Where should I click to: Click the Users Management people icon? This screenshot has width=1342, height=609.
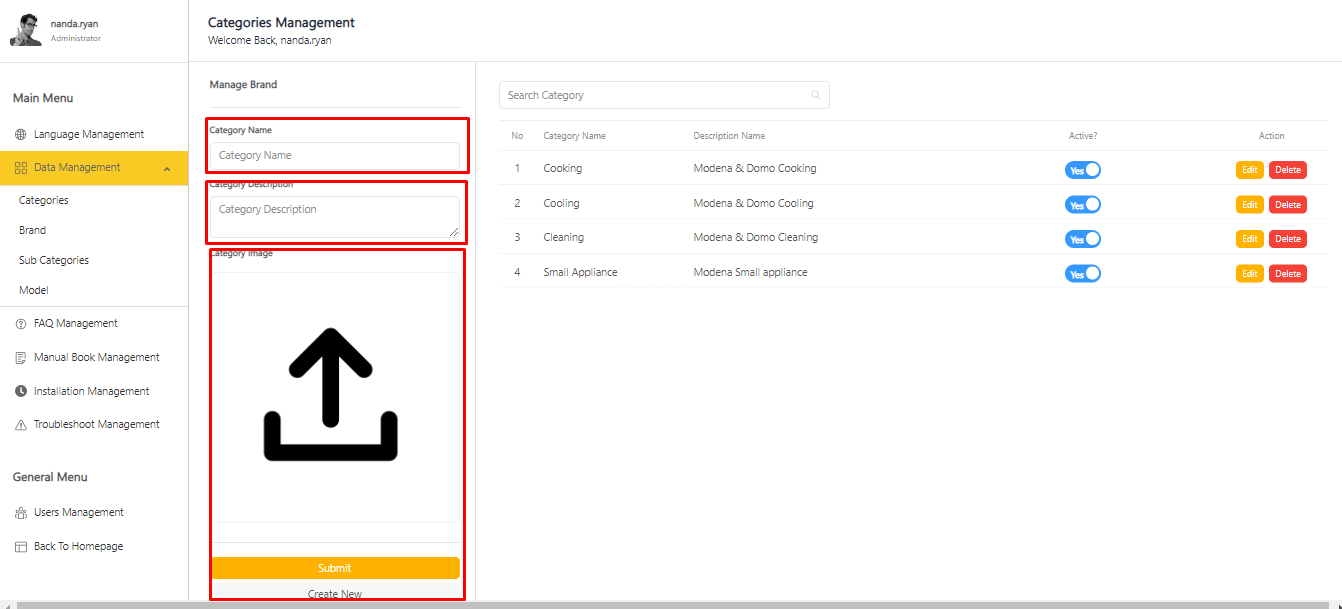pos(21,513)
